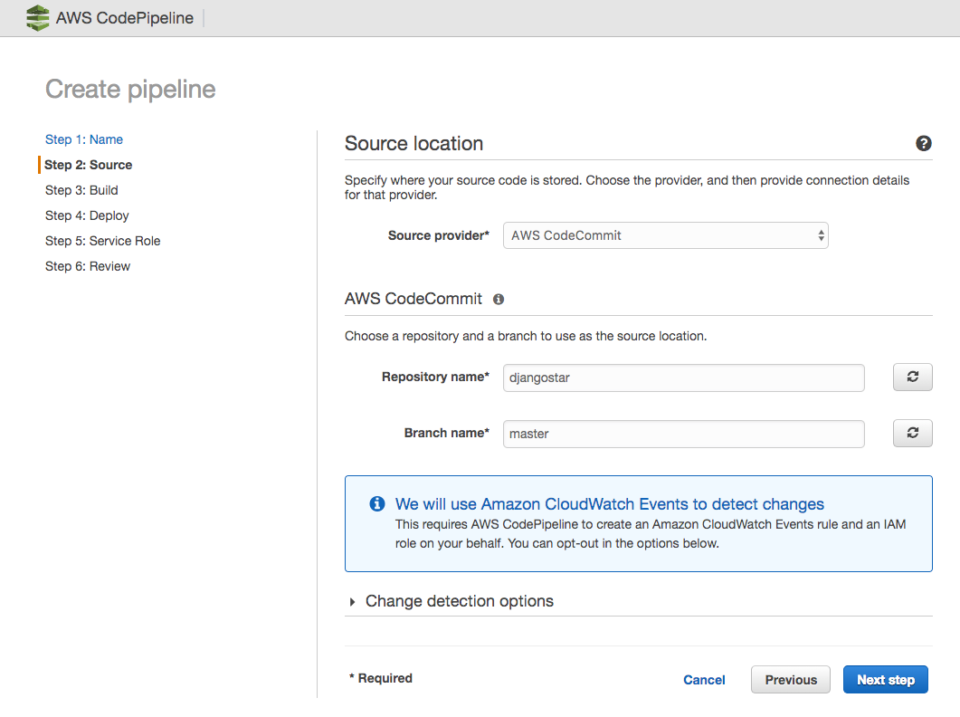The height and width of the screenshot is (717, 960).
Task: Click the Cancel link
Action: pyautogui.click(x=704, y=680)
